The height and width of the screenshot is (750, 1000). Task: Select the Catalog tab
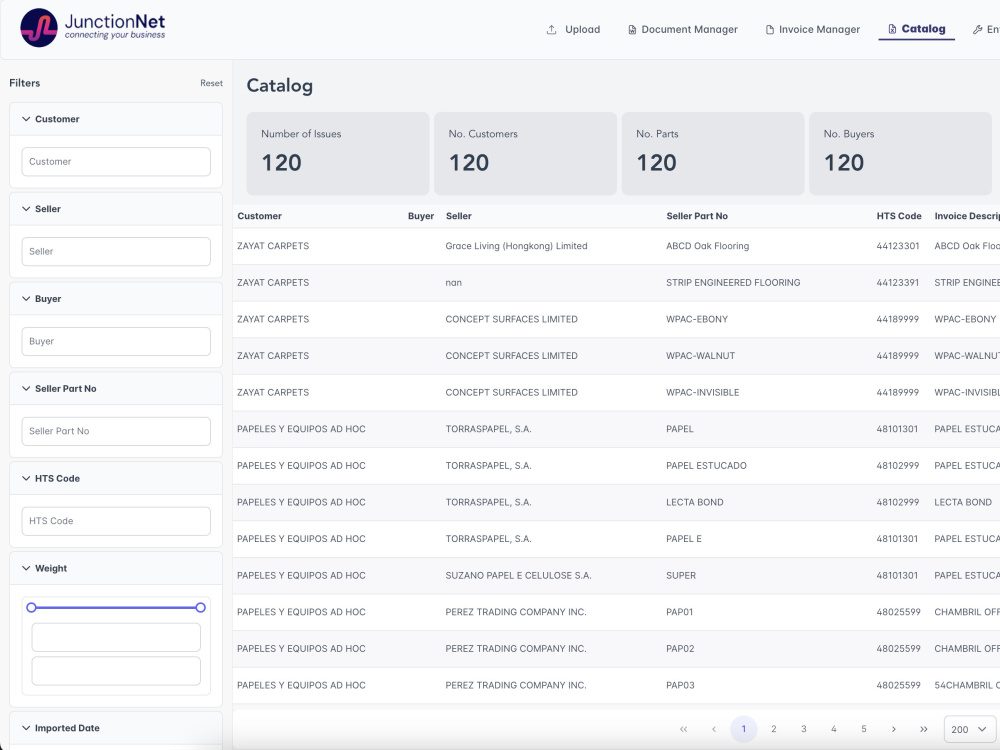click(916, 29)
